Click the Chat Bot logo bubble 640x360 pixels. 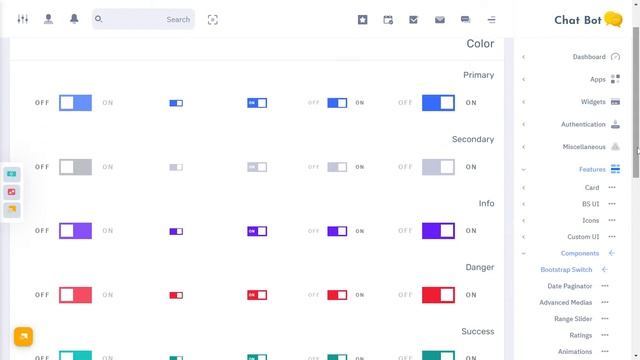coord(613,19)
